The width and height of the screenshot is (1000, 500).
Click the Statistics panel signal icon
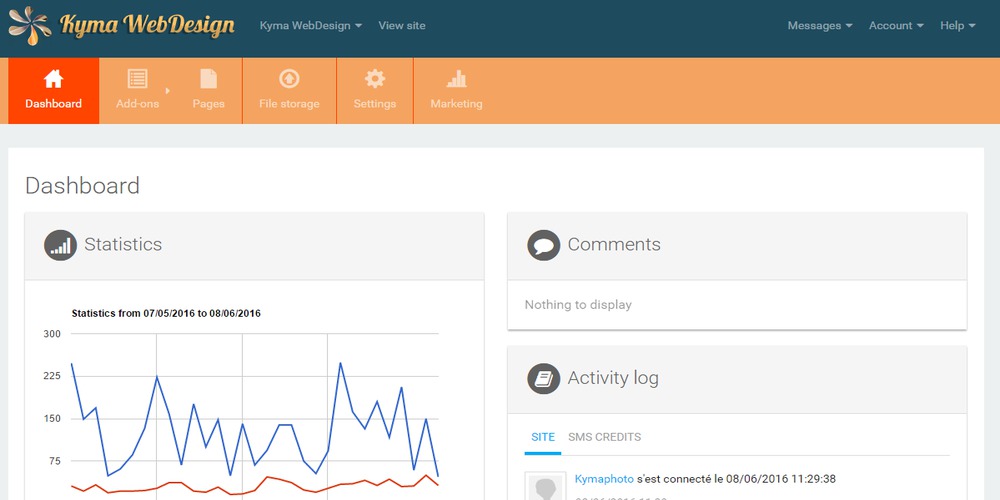tap(60, 245)
